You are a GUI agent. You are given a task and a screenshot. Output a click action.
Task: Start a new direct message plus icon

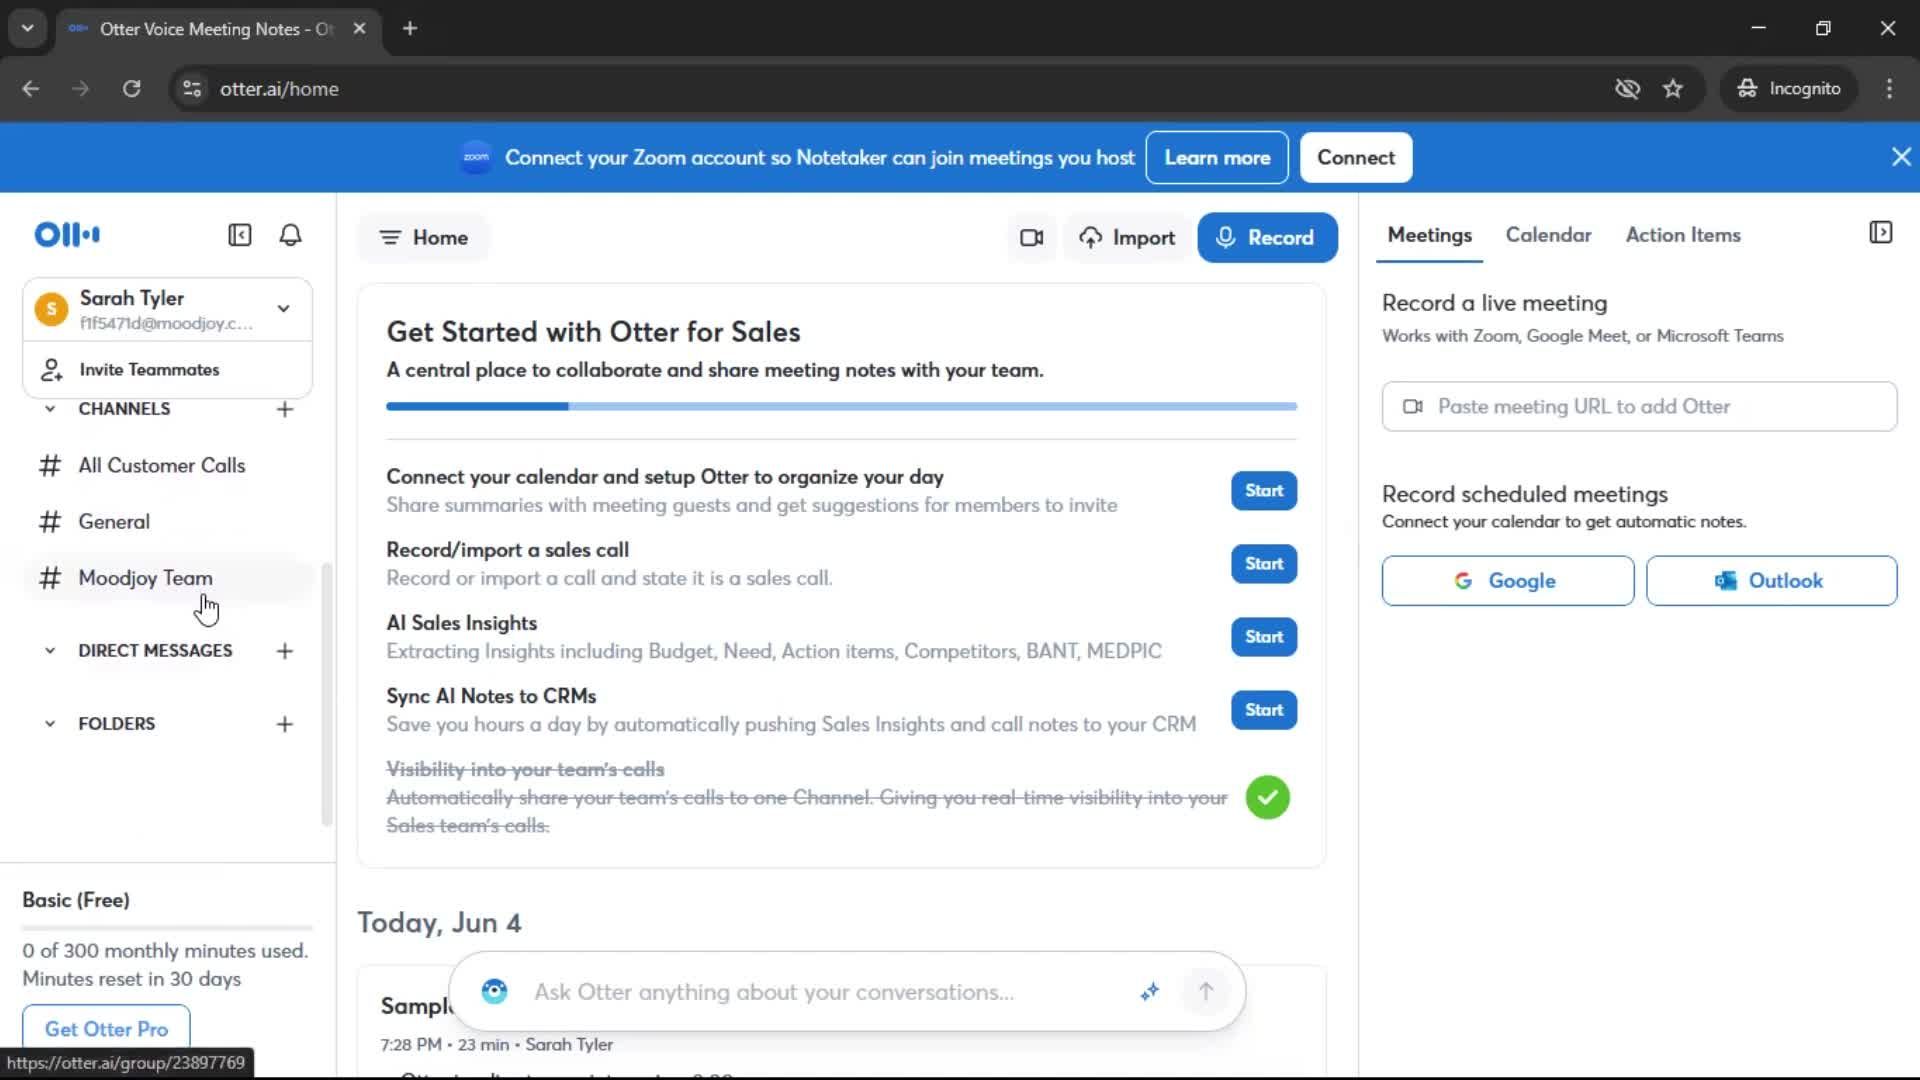point(285,651)
